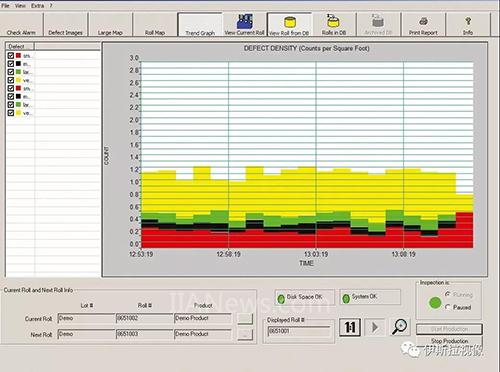The image size is (500, 372).
Task: Click the Archived DB icon
Action: click(x=378, y=21)
